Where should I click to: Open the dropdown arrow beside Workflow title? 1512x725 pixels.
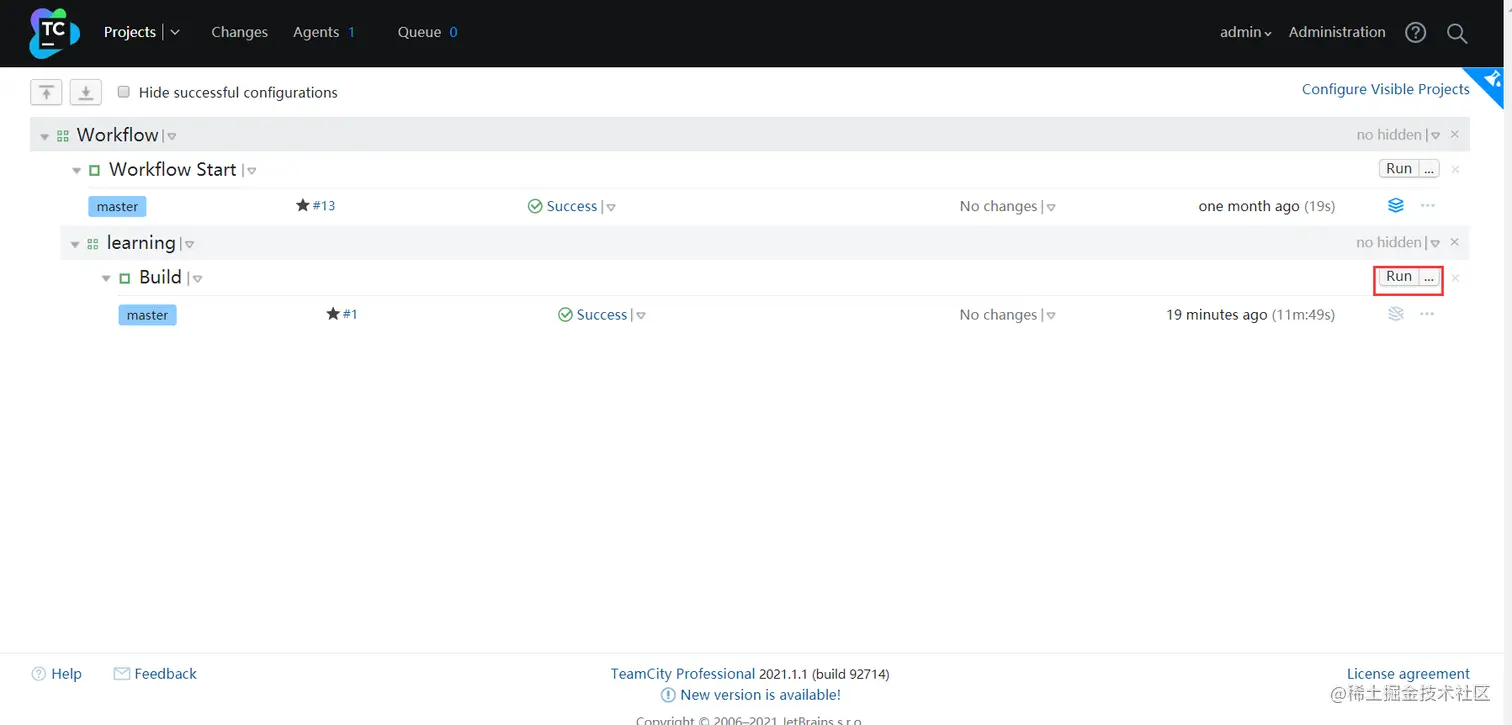pos(172,136)
